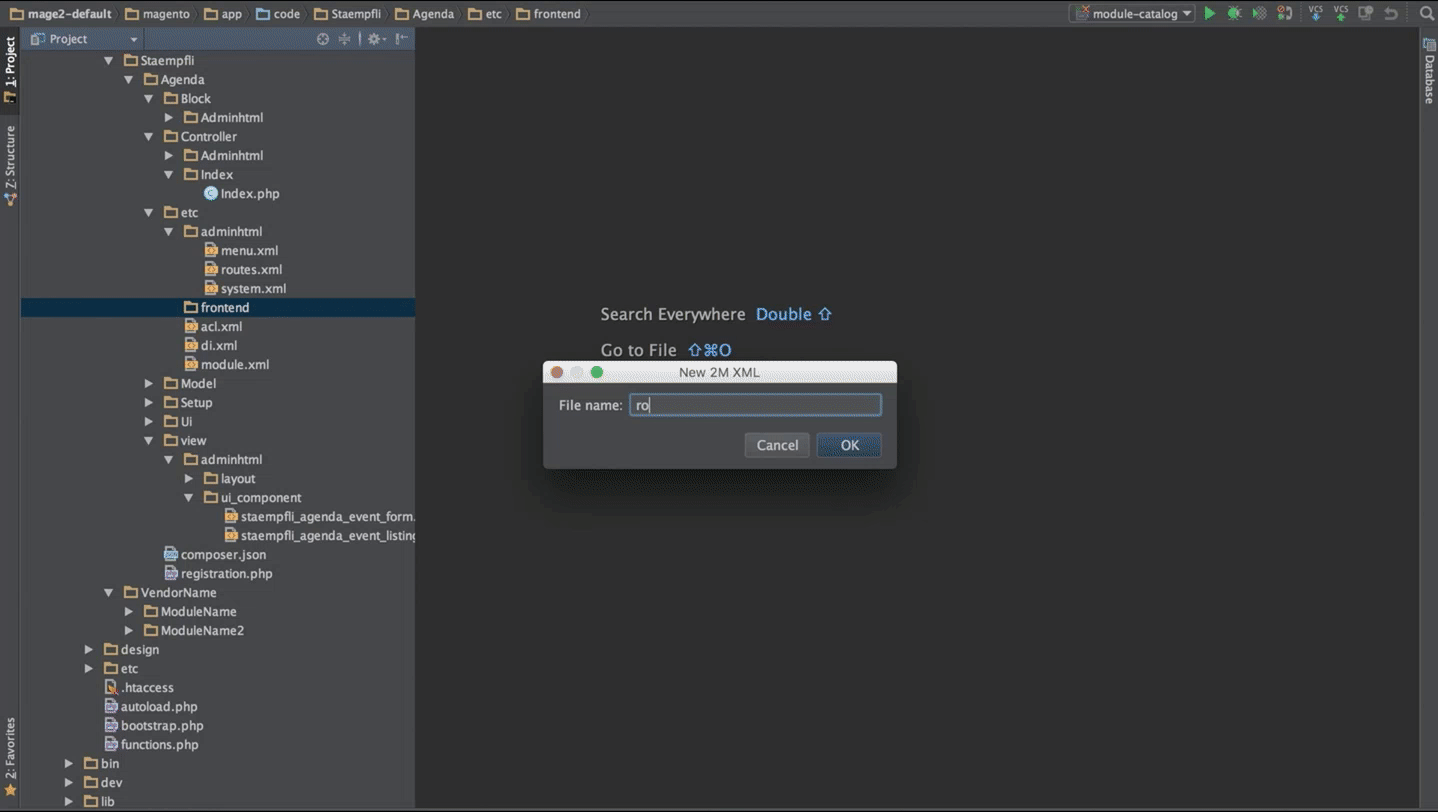Click the etc breadcrumb item
Image resolution: width=1438 pixels, height=812 pixels.
coord(485,14)
